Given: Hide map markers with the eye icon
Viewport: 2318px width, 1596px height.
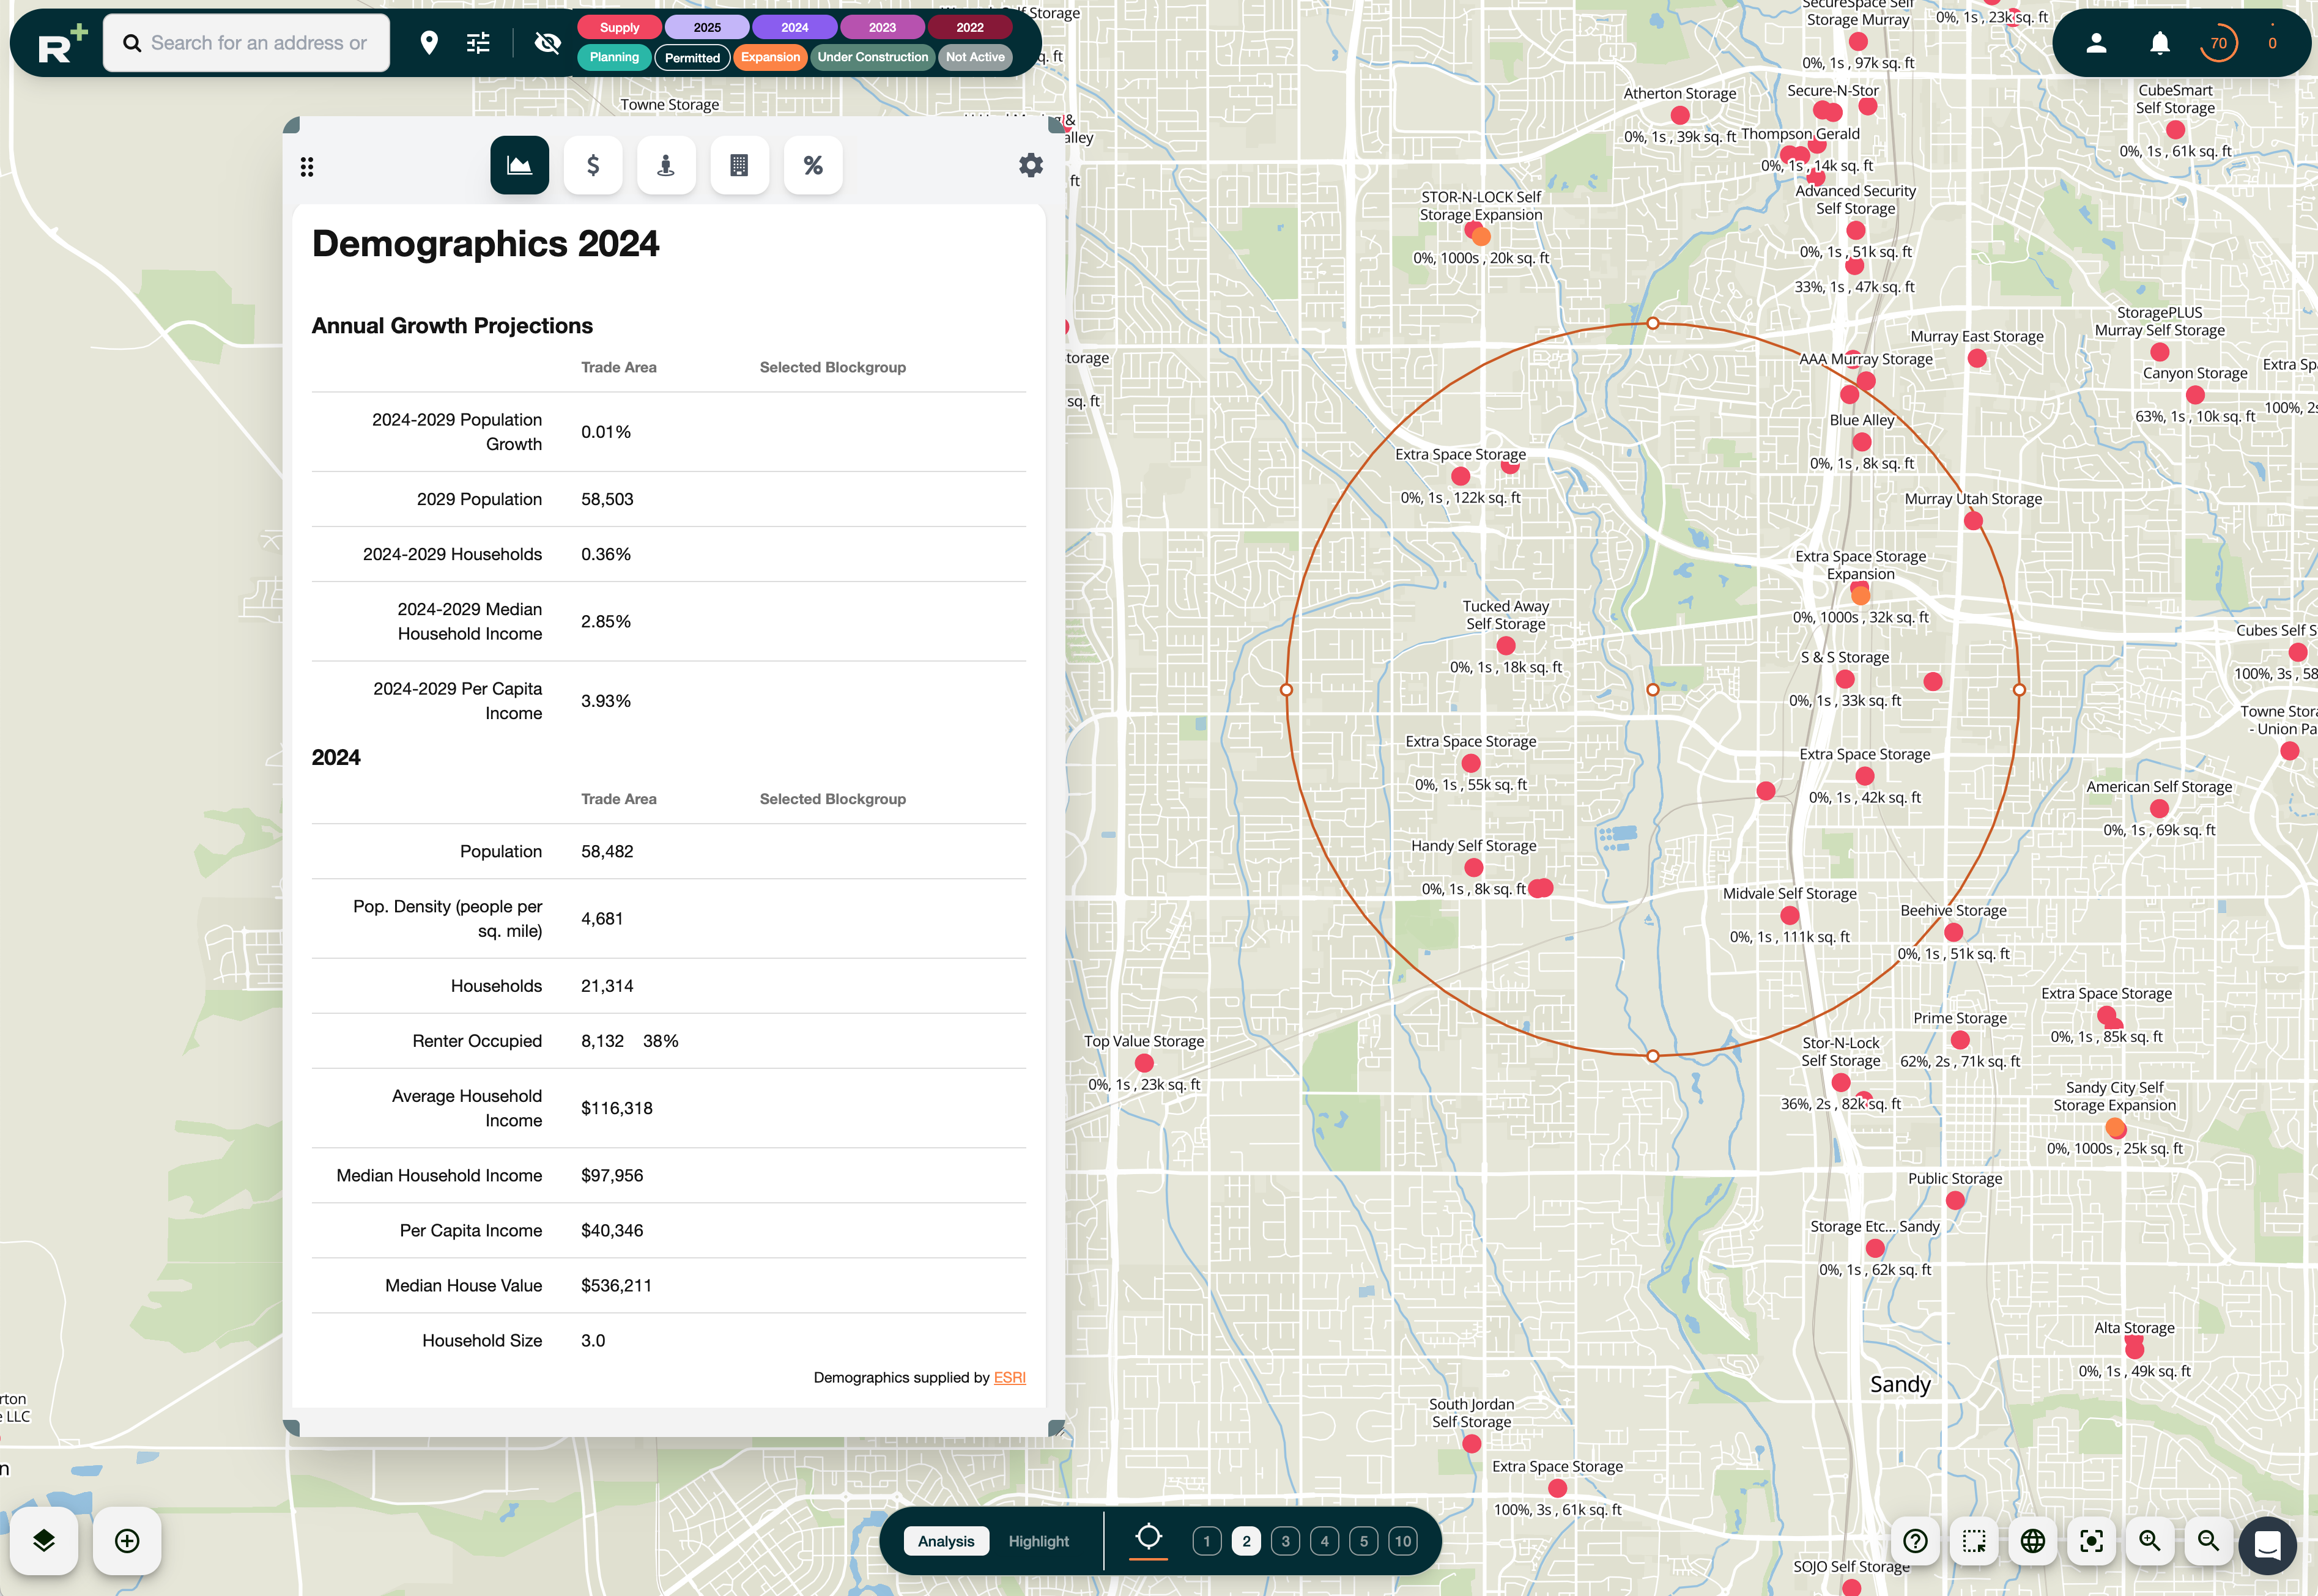Looking at the screenshot, I should pyautogui.click(x=548, y=42).
